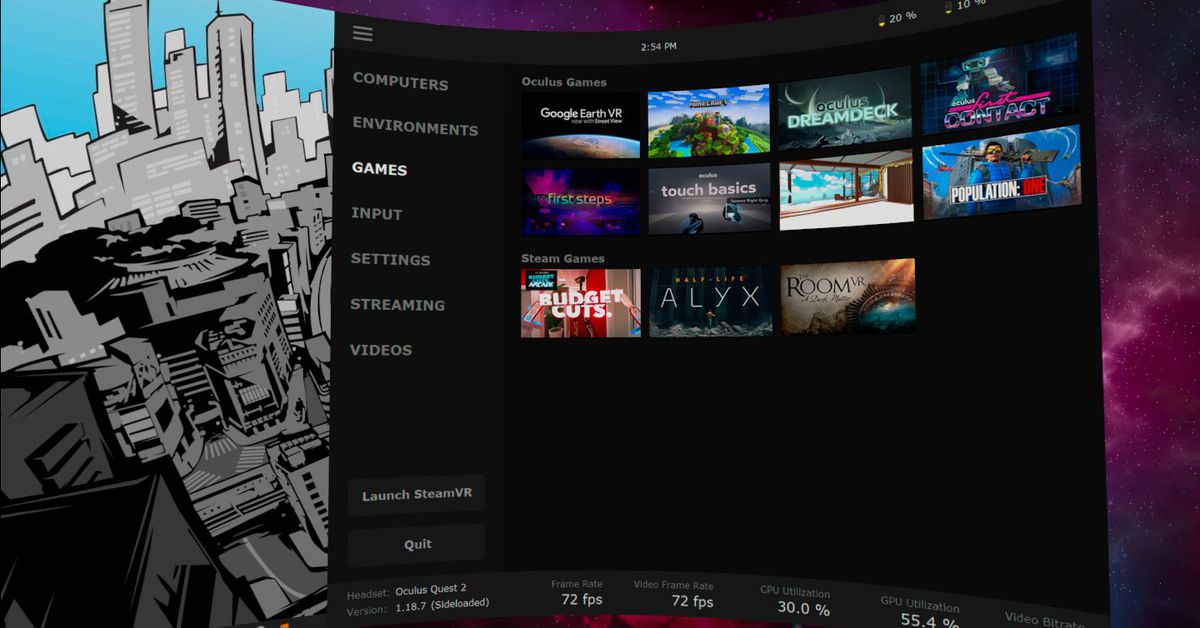Open the Videos section
1200x628 pixels.
tap(380, 350)
